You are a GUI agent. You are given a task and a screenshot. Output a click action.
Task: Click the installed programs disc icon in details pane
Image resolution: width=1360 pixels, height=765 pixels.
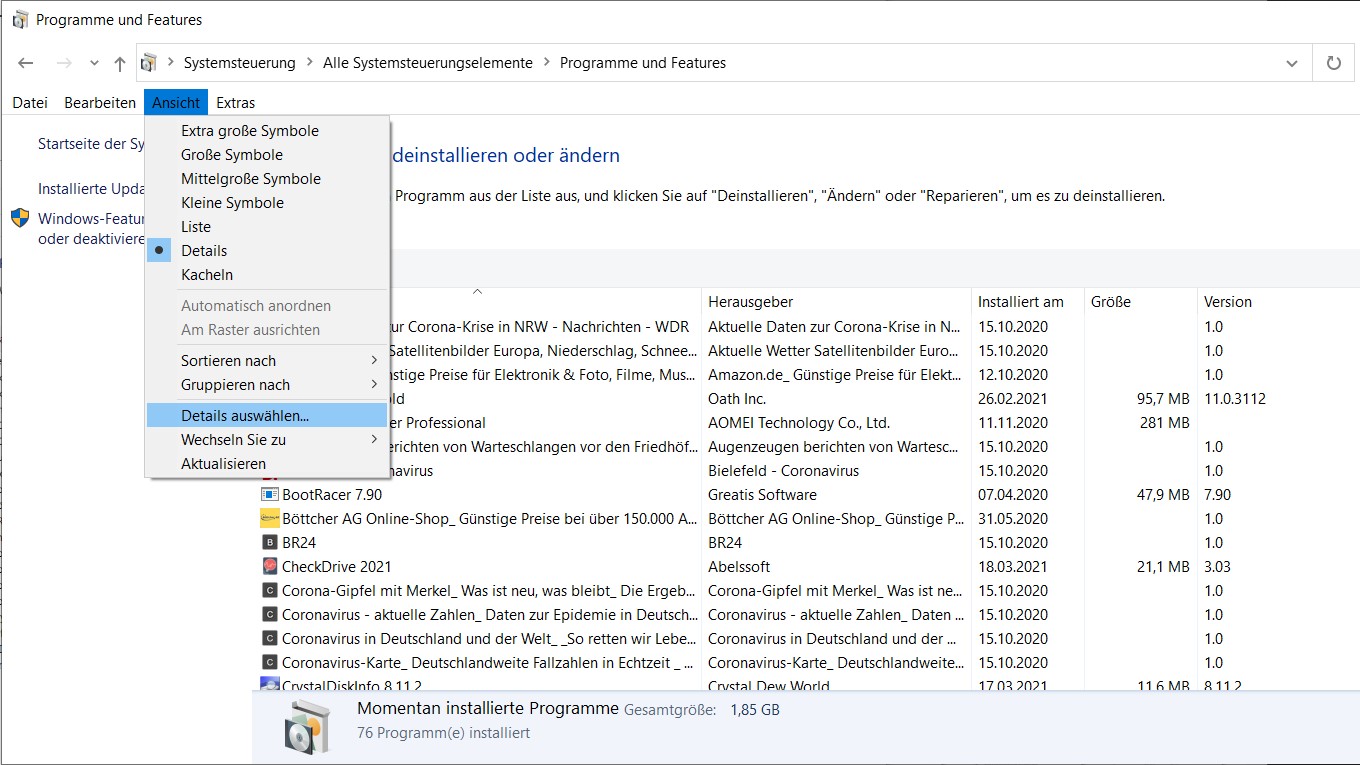click(306, 727)
